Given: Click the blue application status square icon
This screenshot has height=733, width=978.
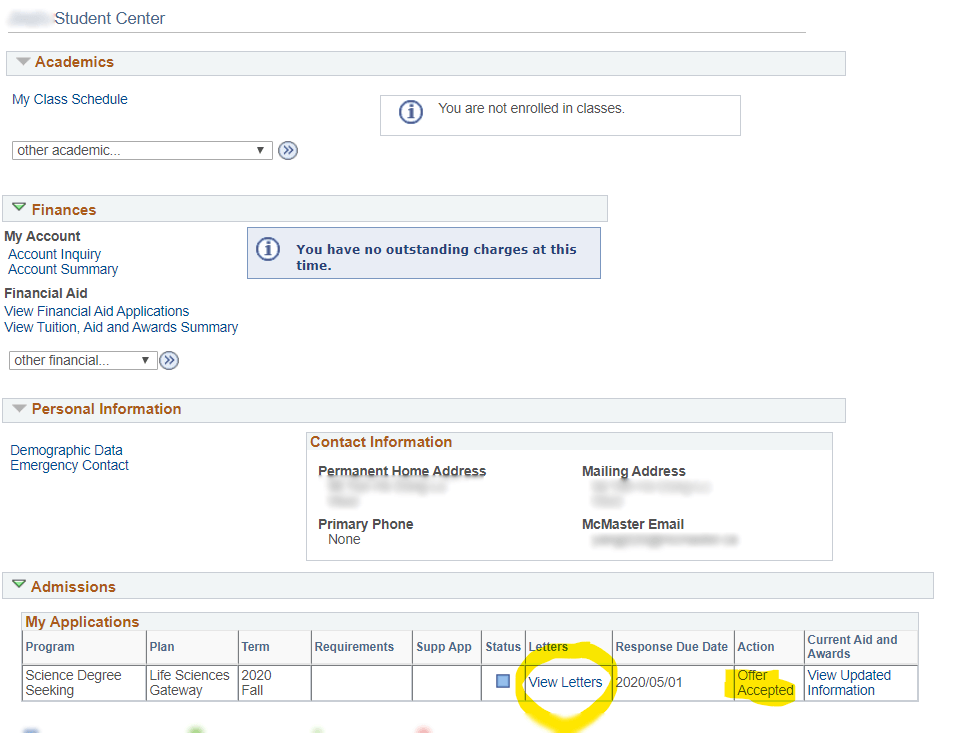Looking at the screenshot, I should point(503,681).
